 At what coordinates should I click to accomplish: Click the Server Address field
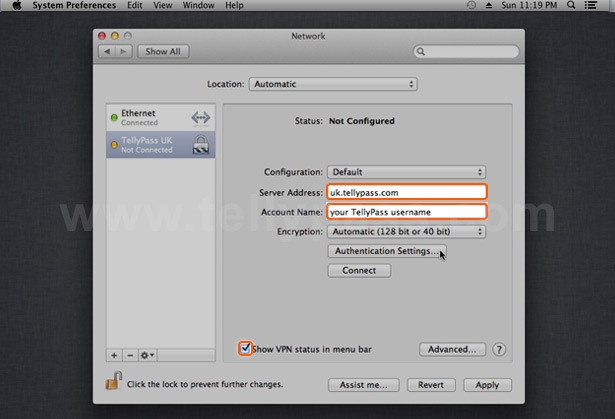click(407, 192)
